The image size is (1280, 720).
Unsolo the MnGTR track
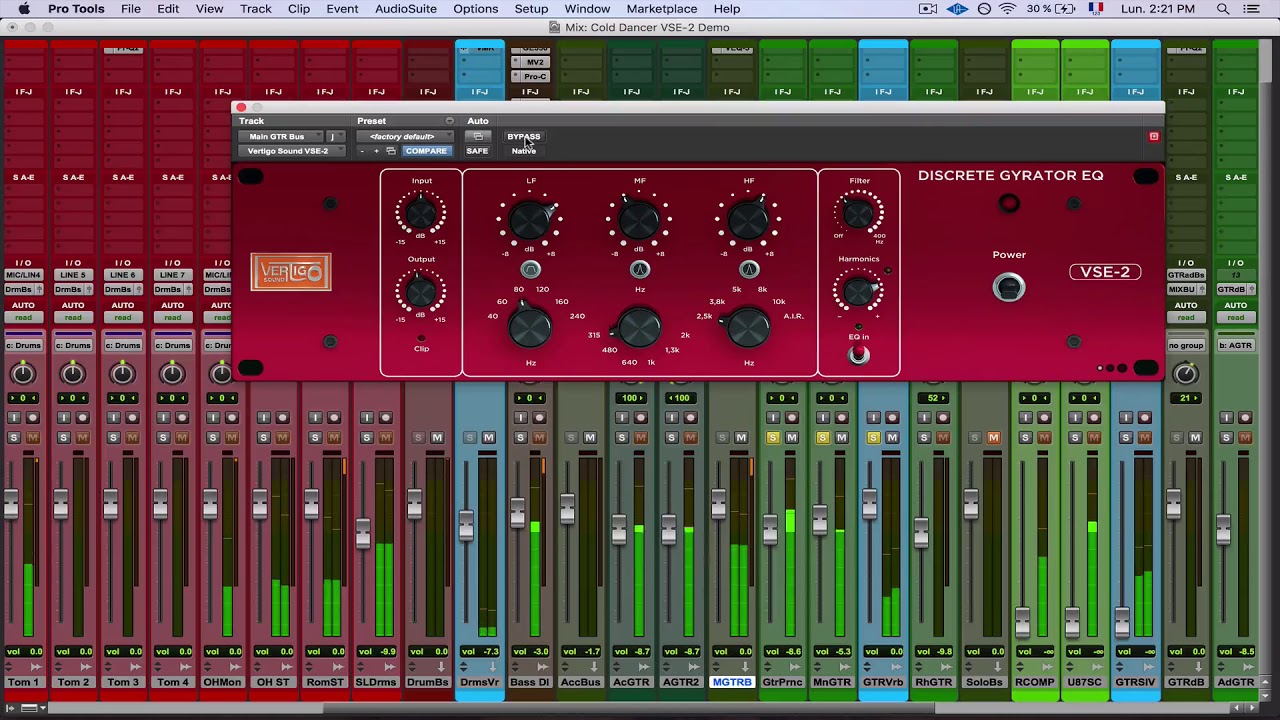pos(823,438)
